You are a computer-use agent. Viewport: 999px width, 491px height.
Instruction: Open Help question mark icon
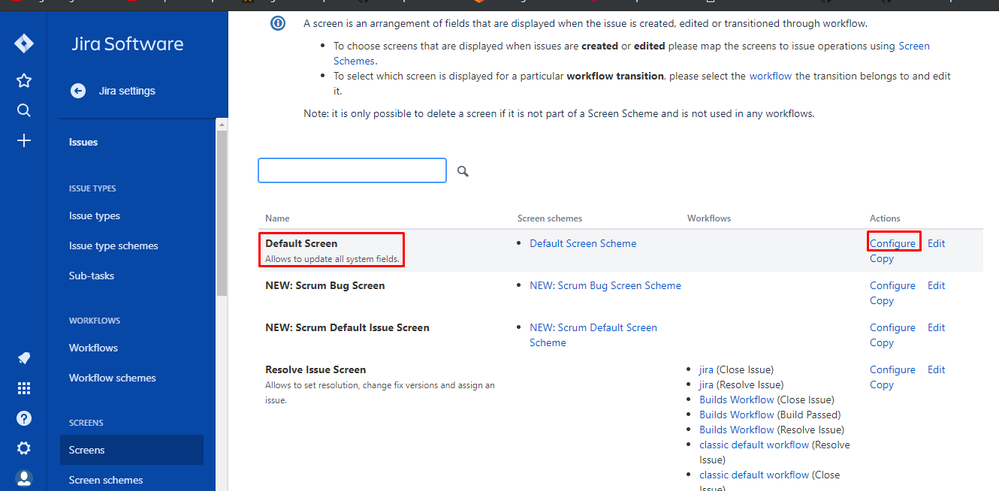coord(24,418)
